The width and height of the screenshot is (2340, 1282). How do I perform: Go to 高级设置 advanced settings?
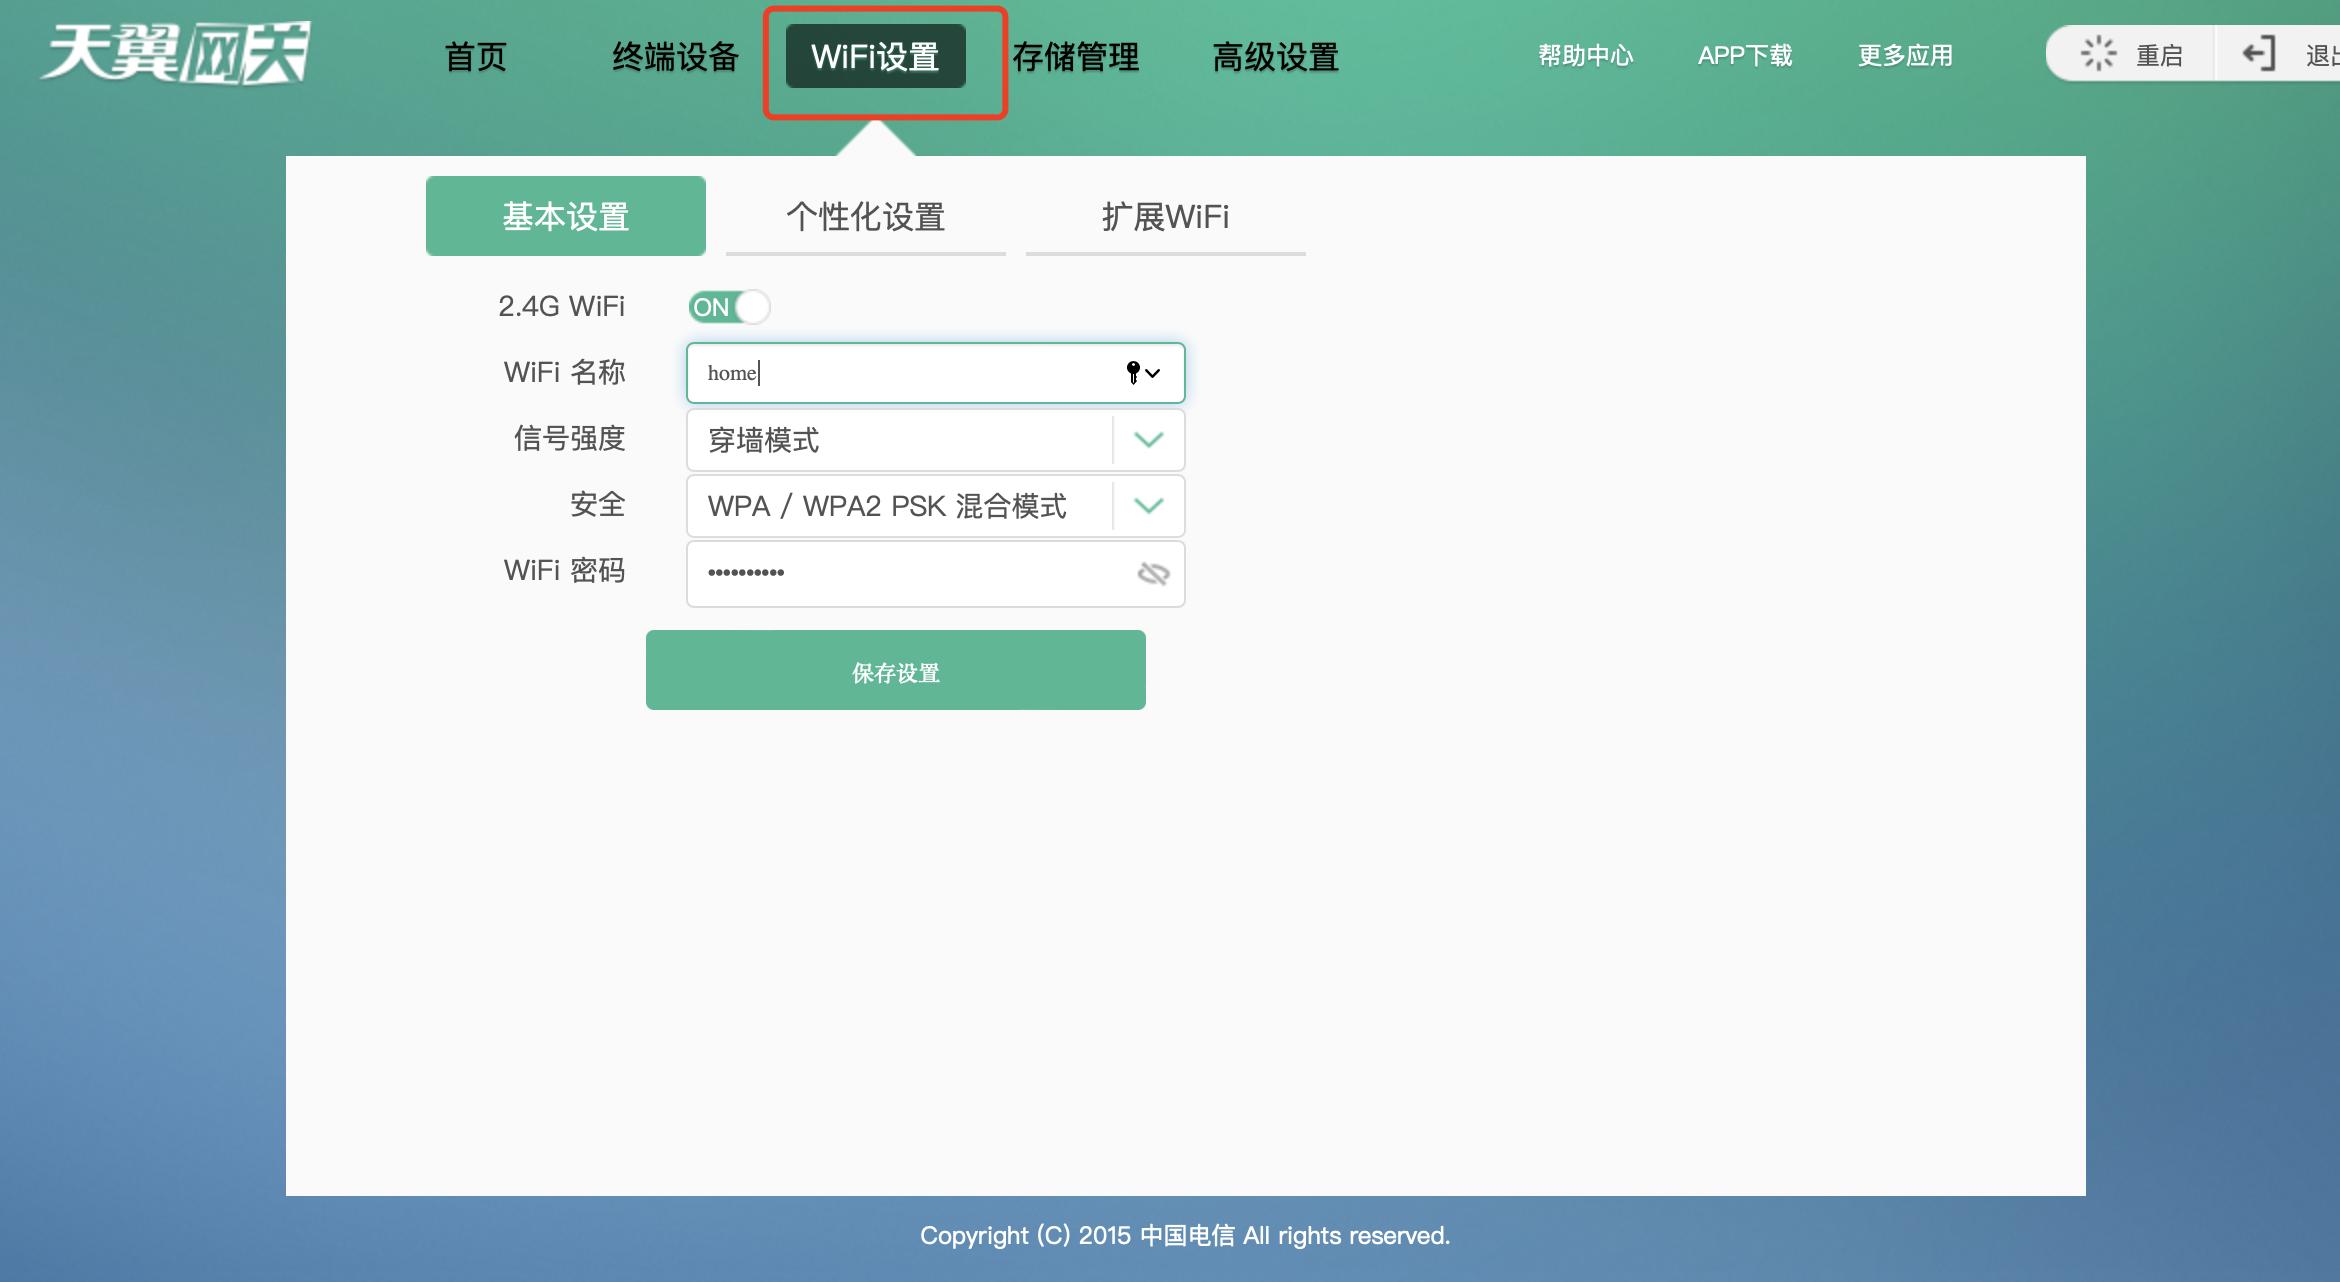[x=1272, y=57]
